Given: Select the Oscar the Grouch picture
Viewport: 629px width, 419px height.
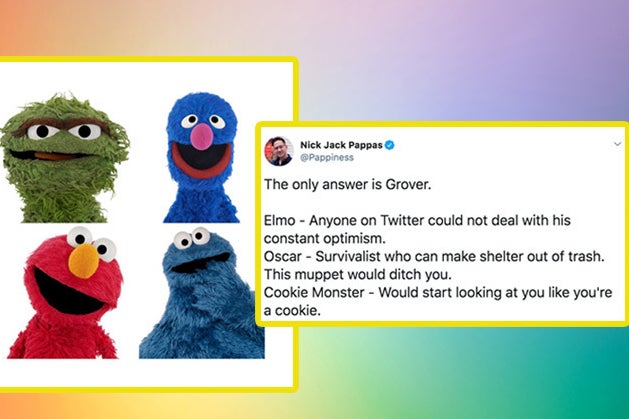Looking at the screenshot, I should click(65, 158).
